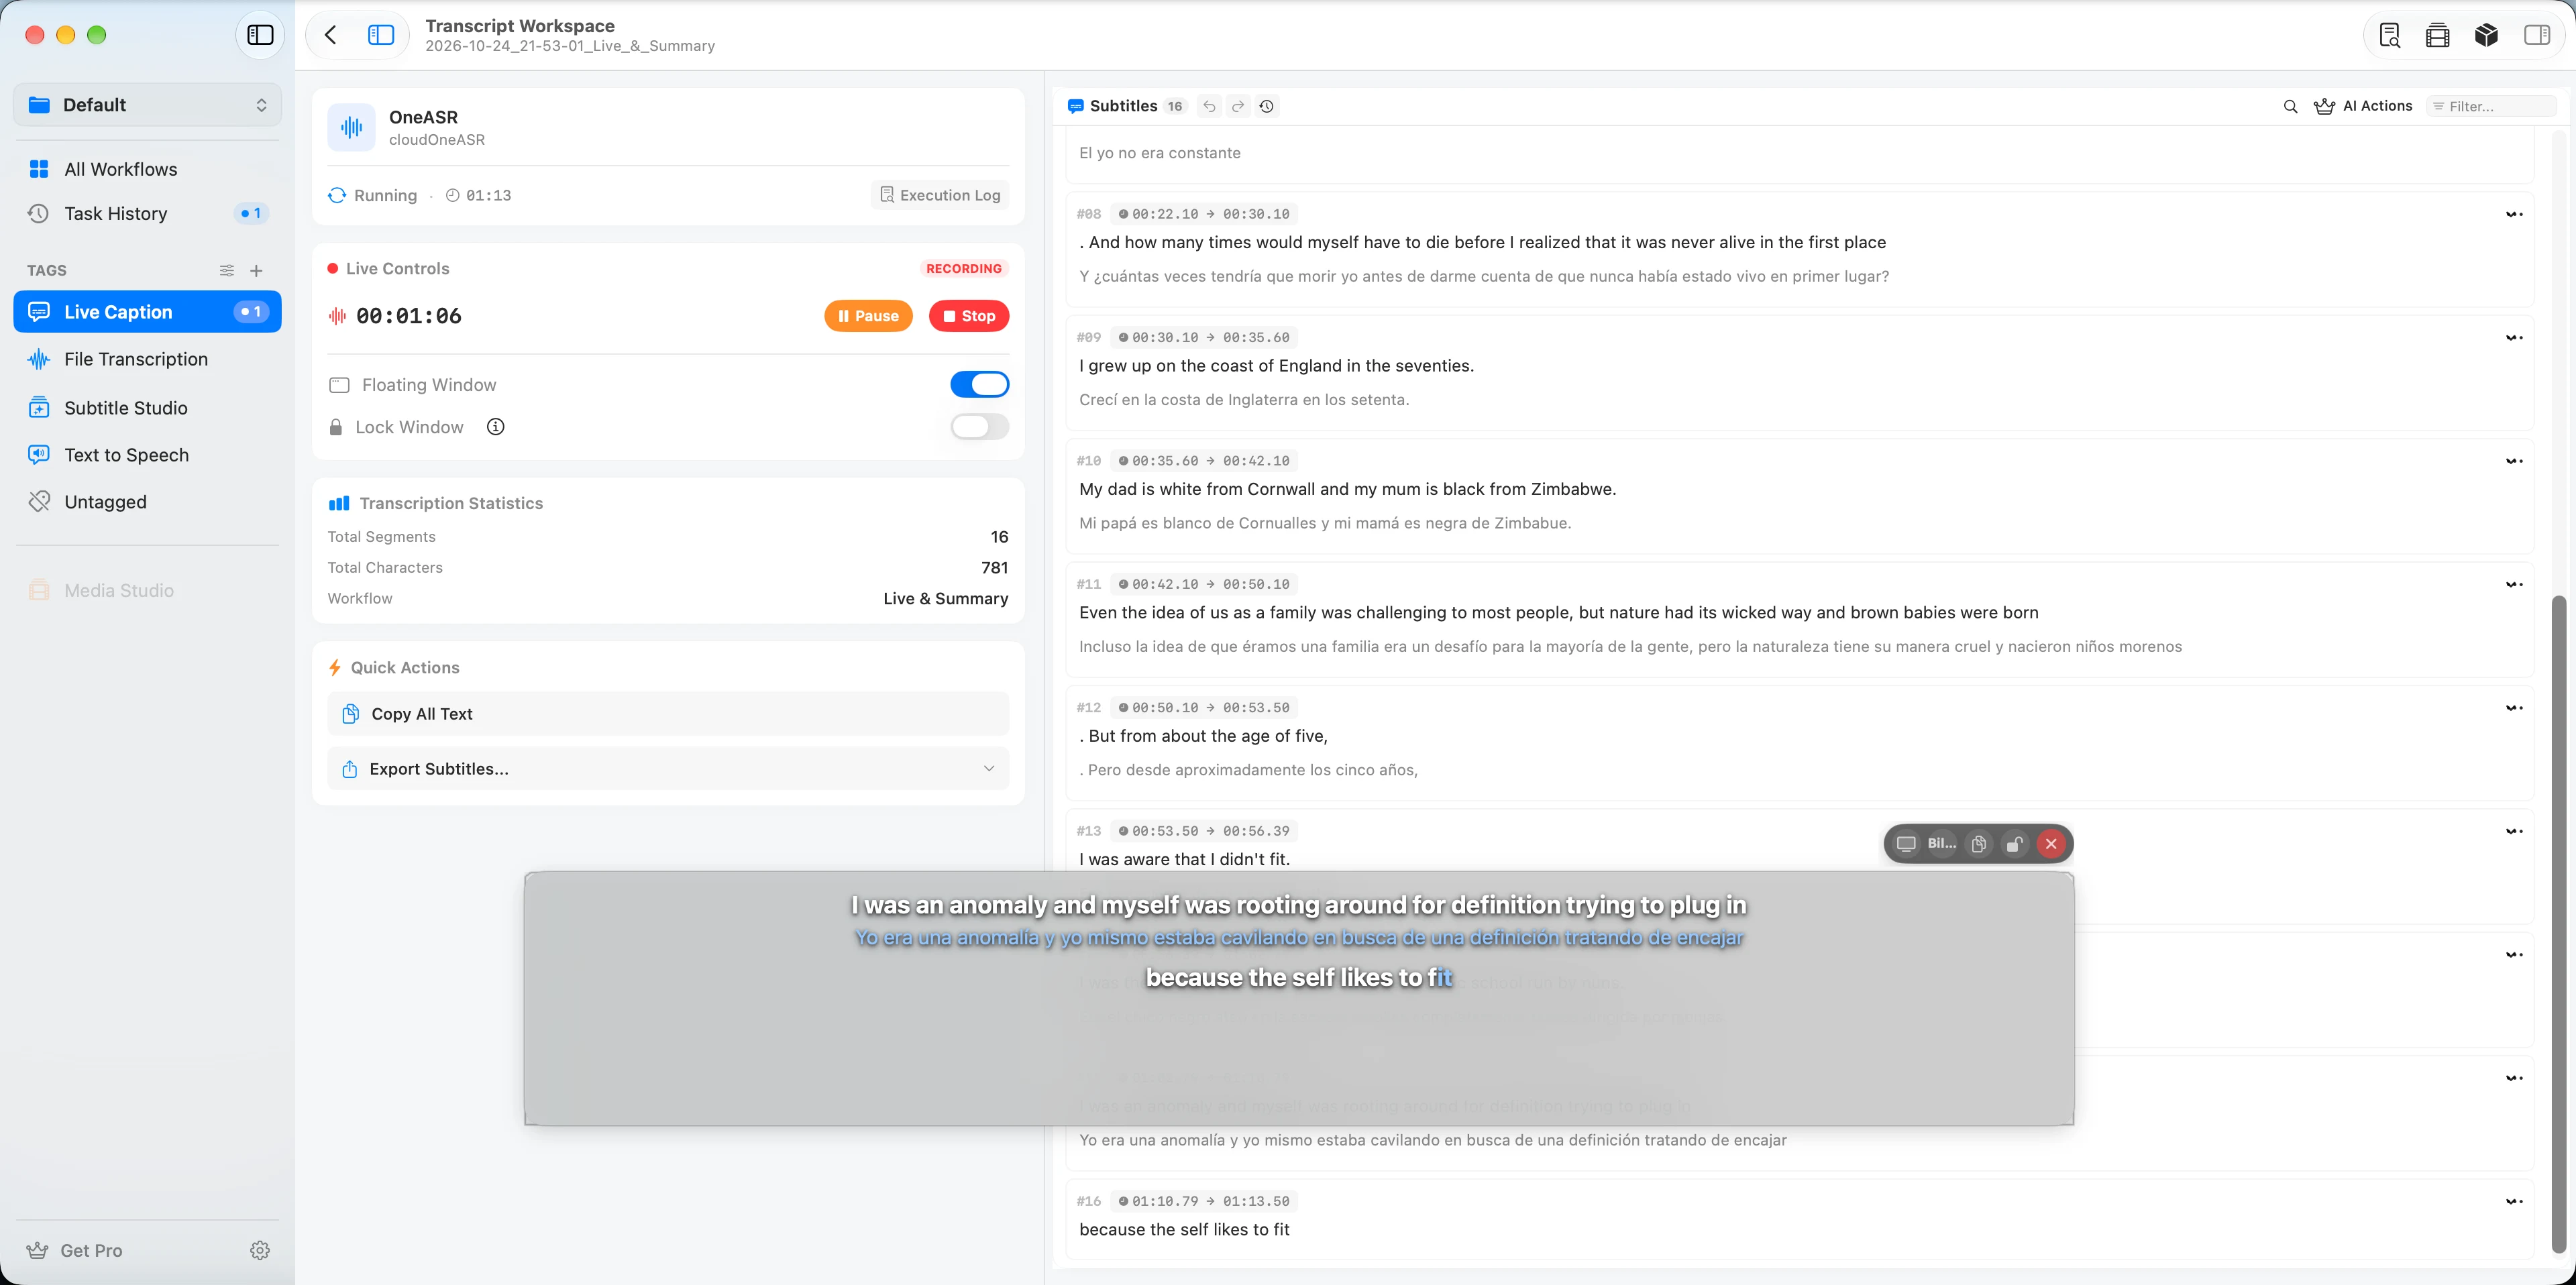Select File Transcription in sidebar
Screen dimensions: 2576x1285
tap(147, 359)
